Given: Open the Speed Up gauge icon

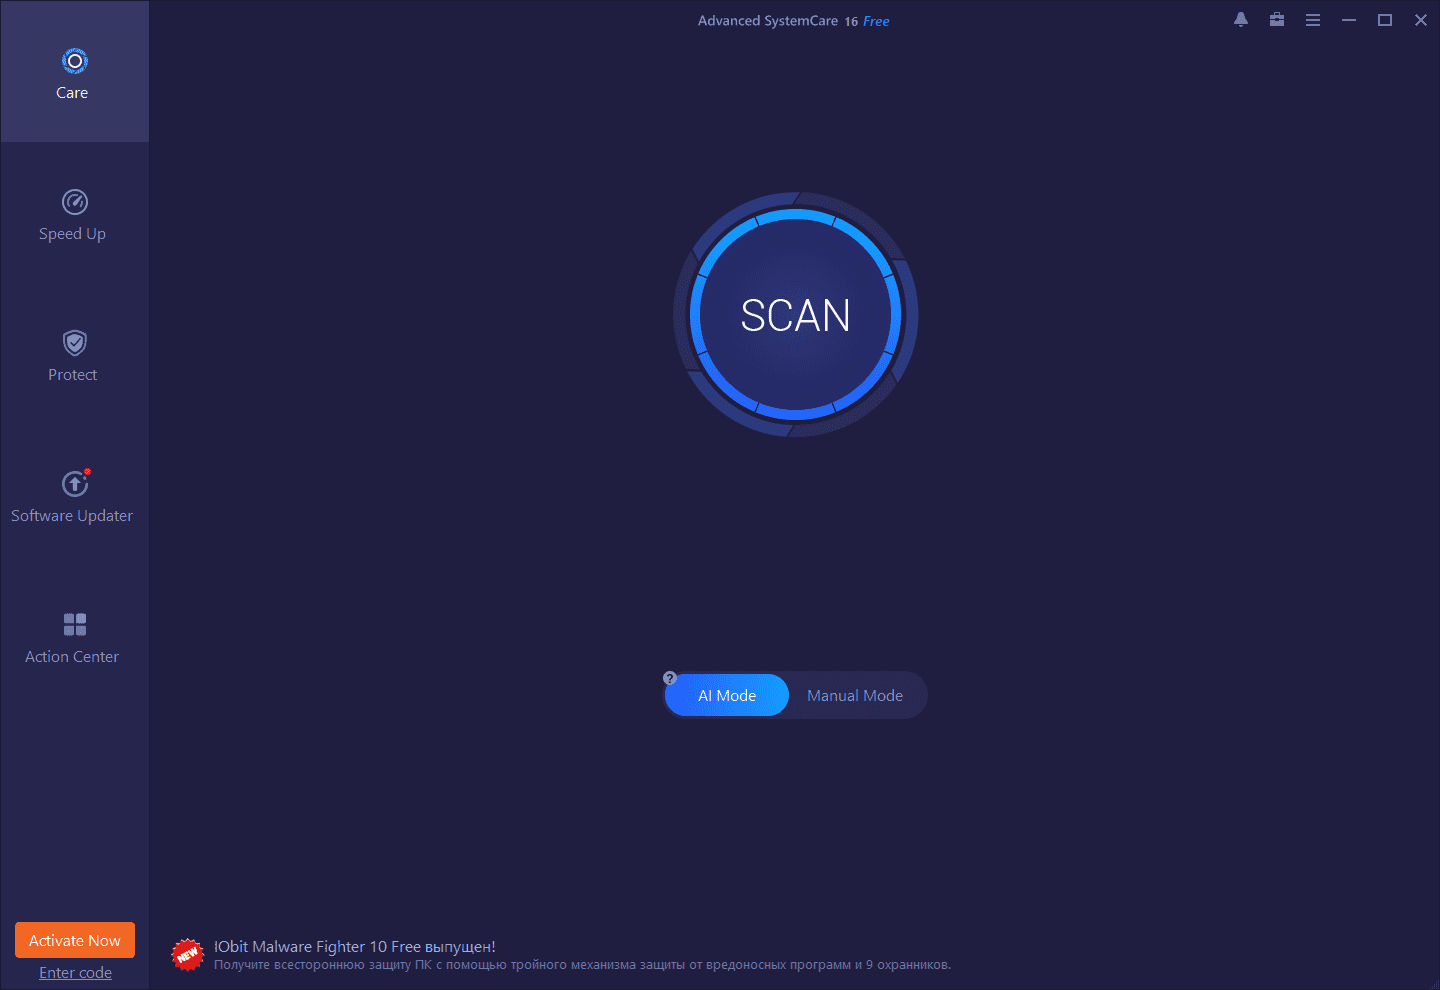Looking at the screenshot, I should click(x=74, y=202).
